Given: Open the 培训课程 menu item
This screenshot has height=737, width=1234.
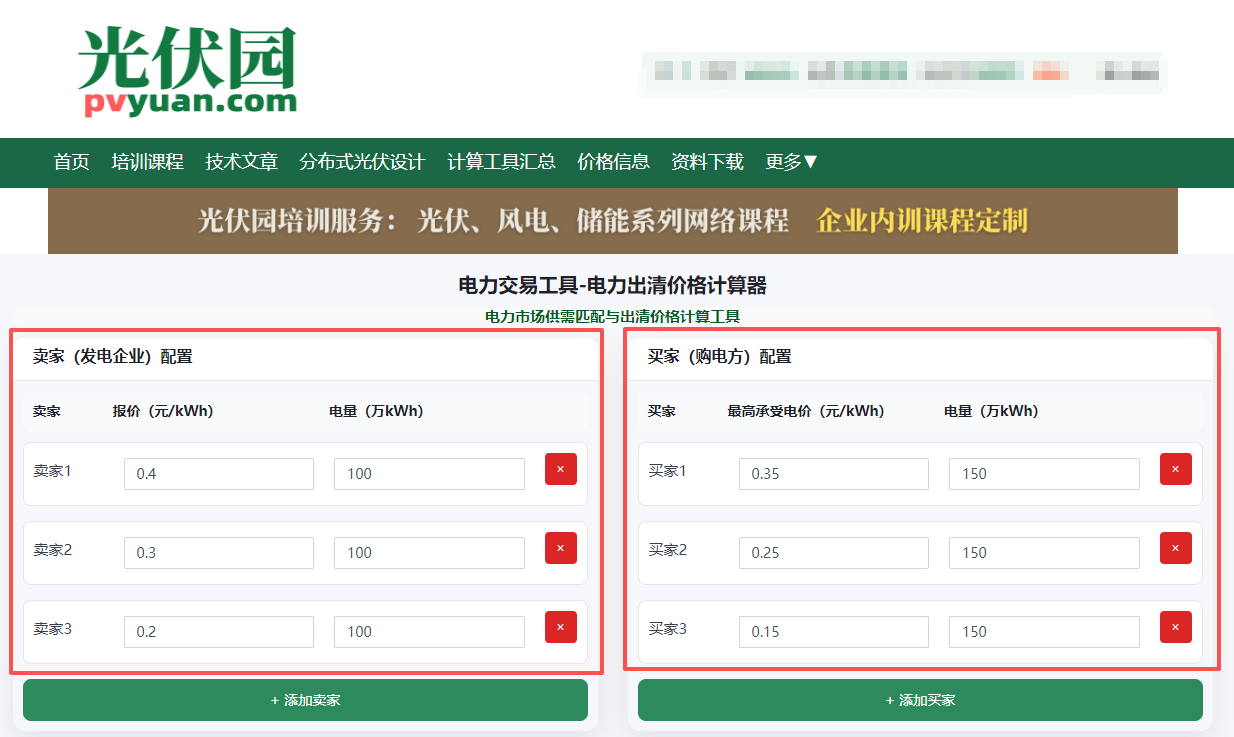Looking at the screenshot, I should coord(147,162).
